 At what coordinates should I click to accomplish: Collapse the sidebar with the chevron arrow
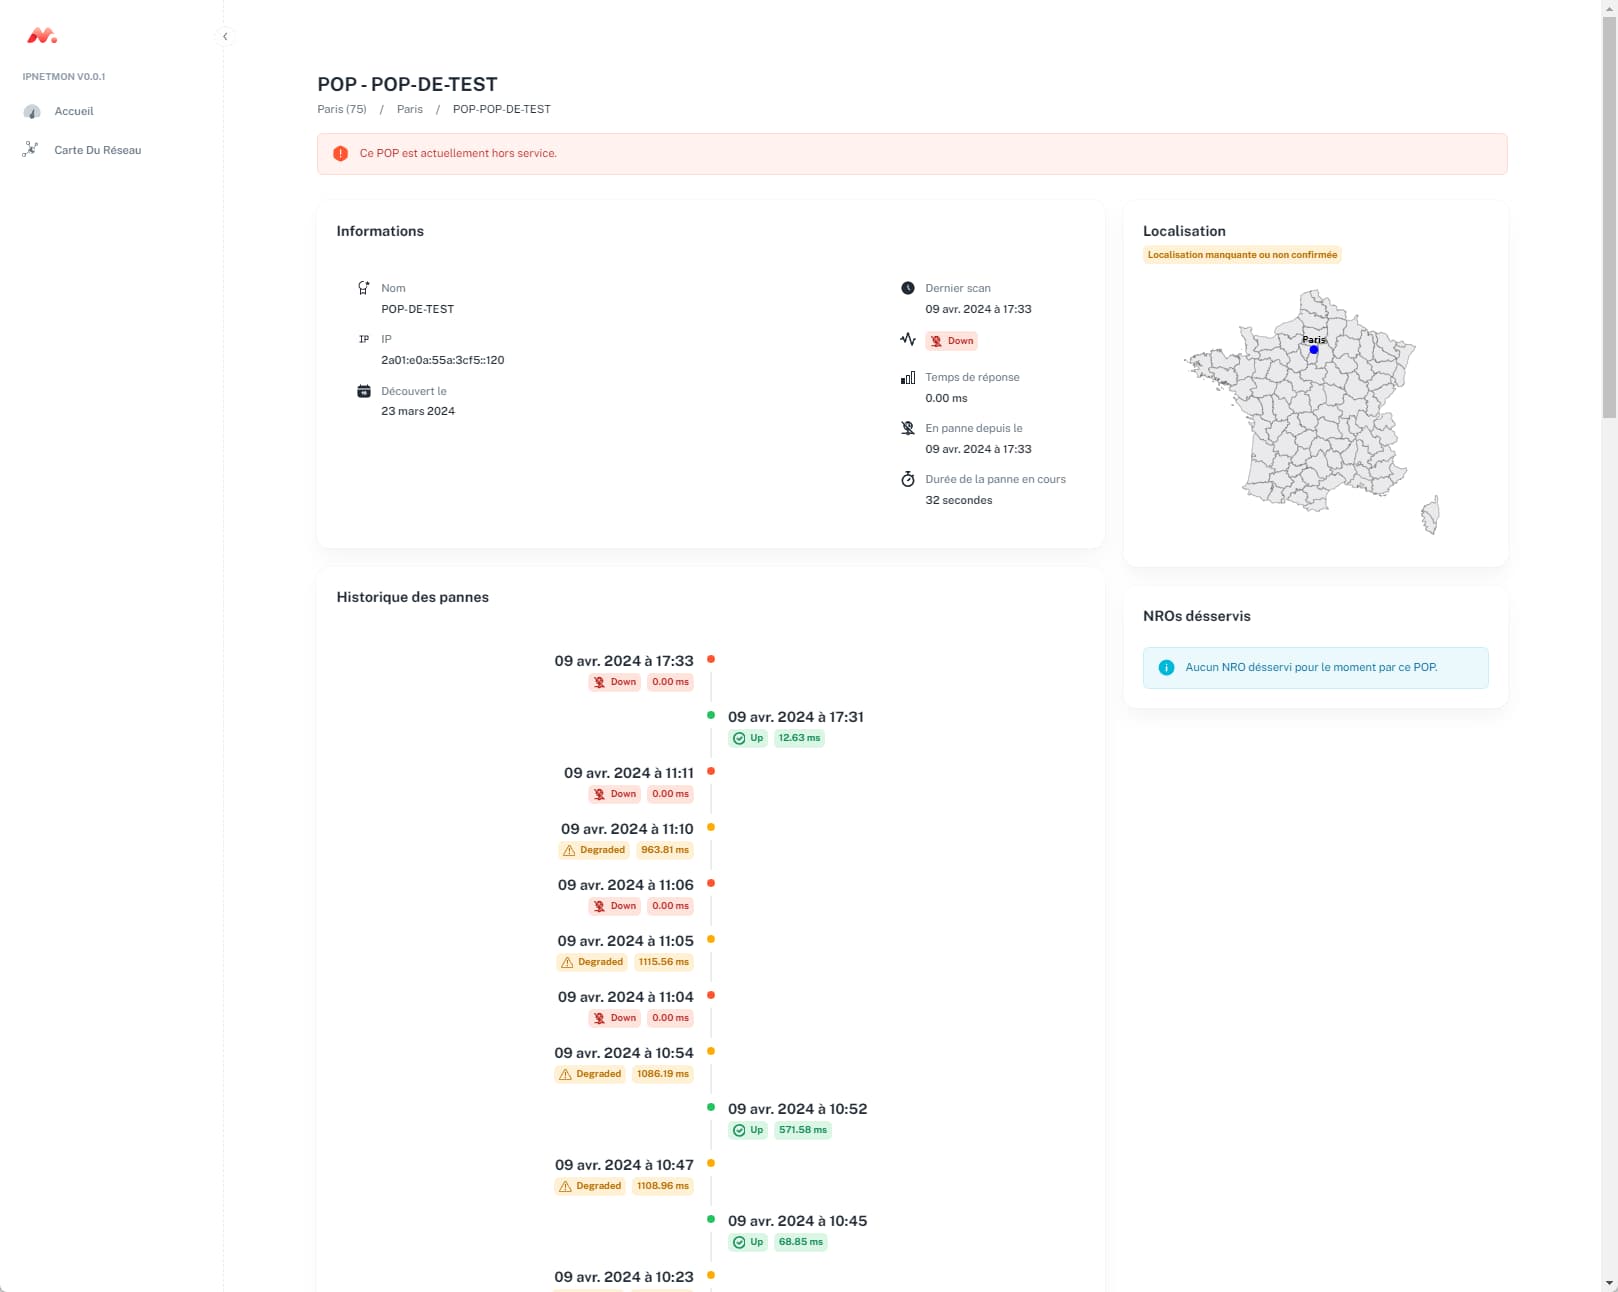pyautogui.click(x=225, y=36)
